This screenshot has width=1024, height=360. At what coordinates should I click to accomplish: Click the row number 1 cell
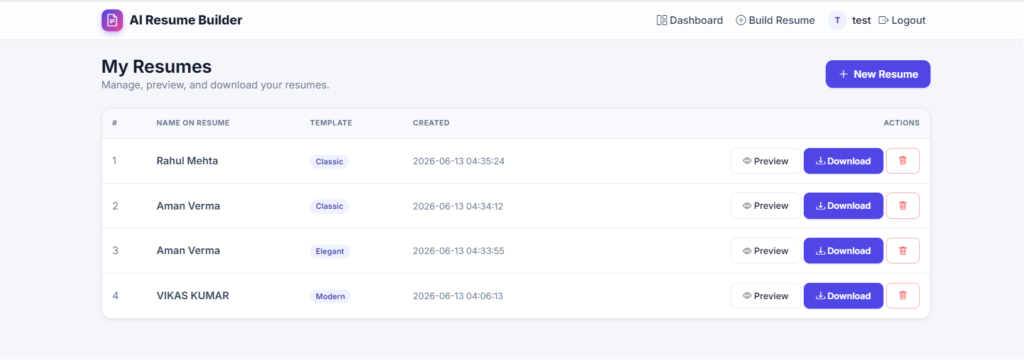coord(115,161)
